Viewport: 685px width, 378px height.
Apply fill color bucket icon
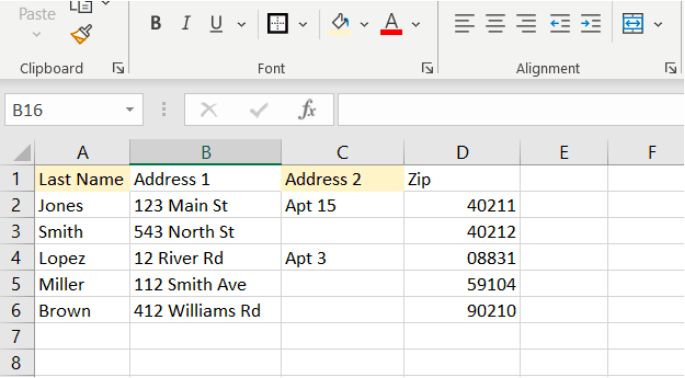[340, 23]
